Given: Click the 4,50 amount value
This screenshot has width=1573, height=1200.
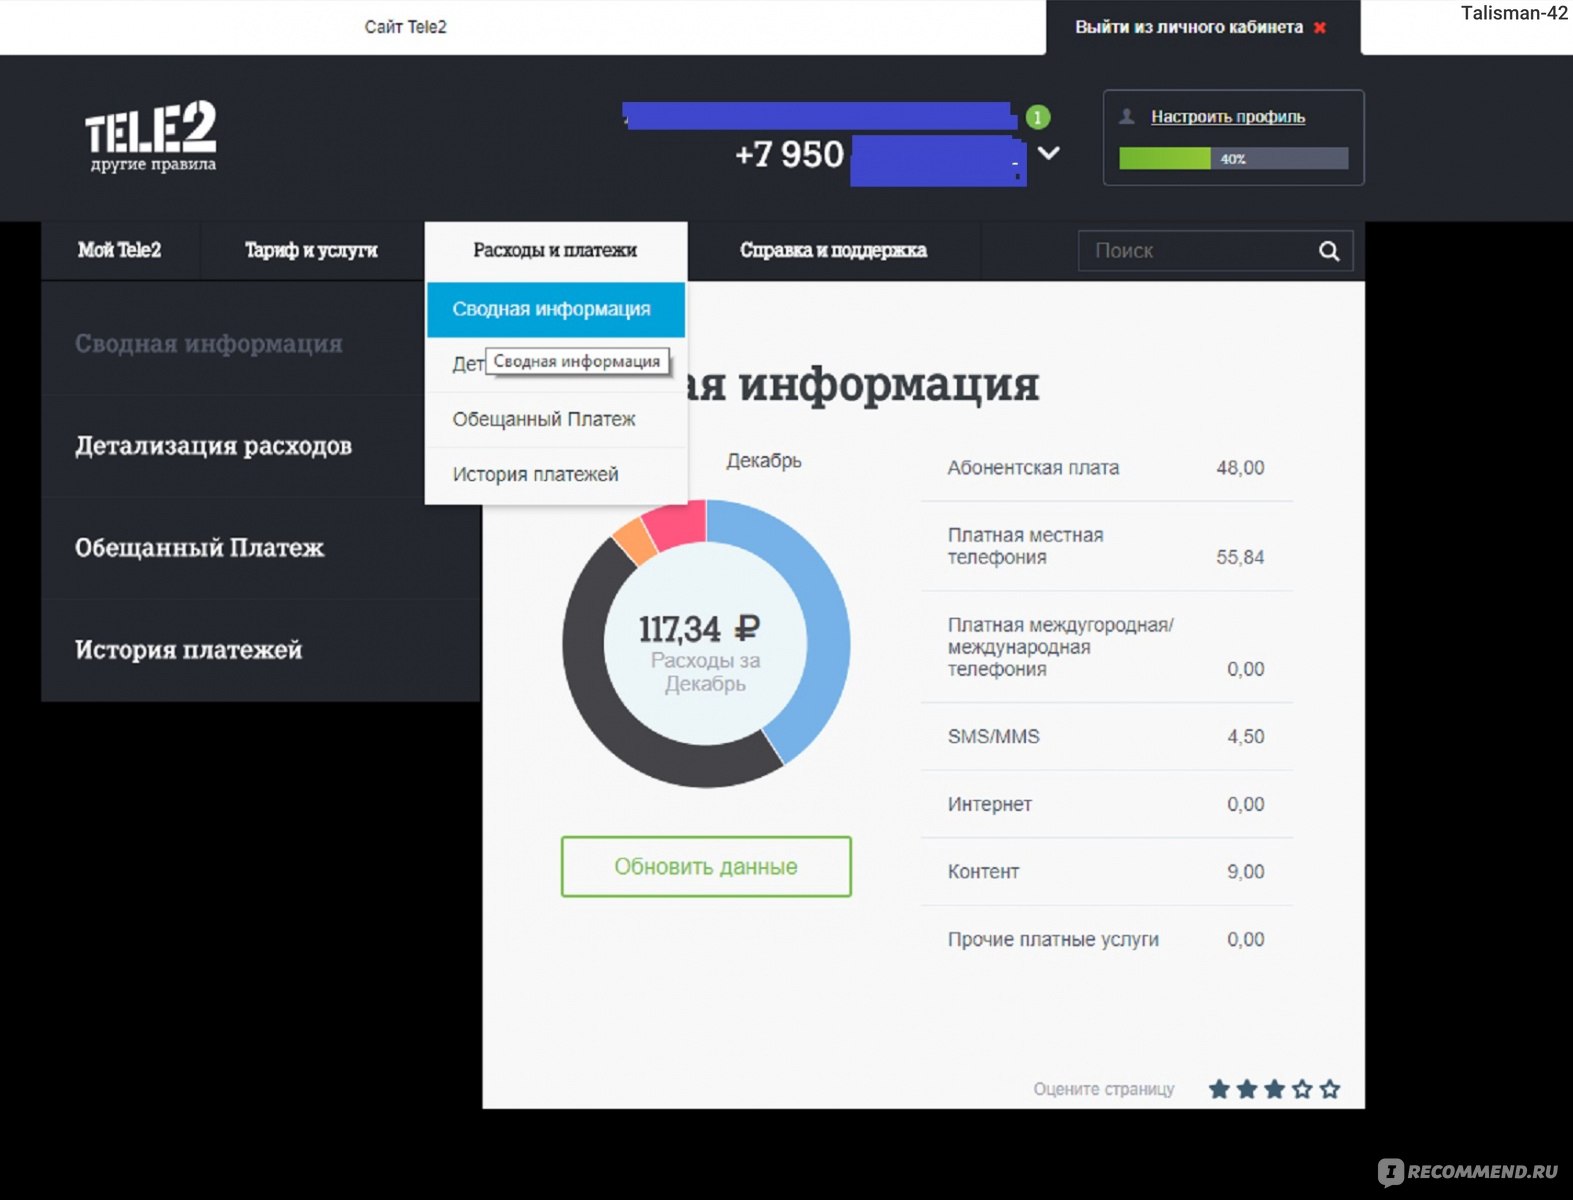Looking at the screenshot, I should [x=1246, y=737].
